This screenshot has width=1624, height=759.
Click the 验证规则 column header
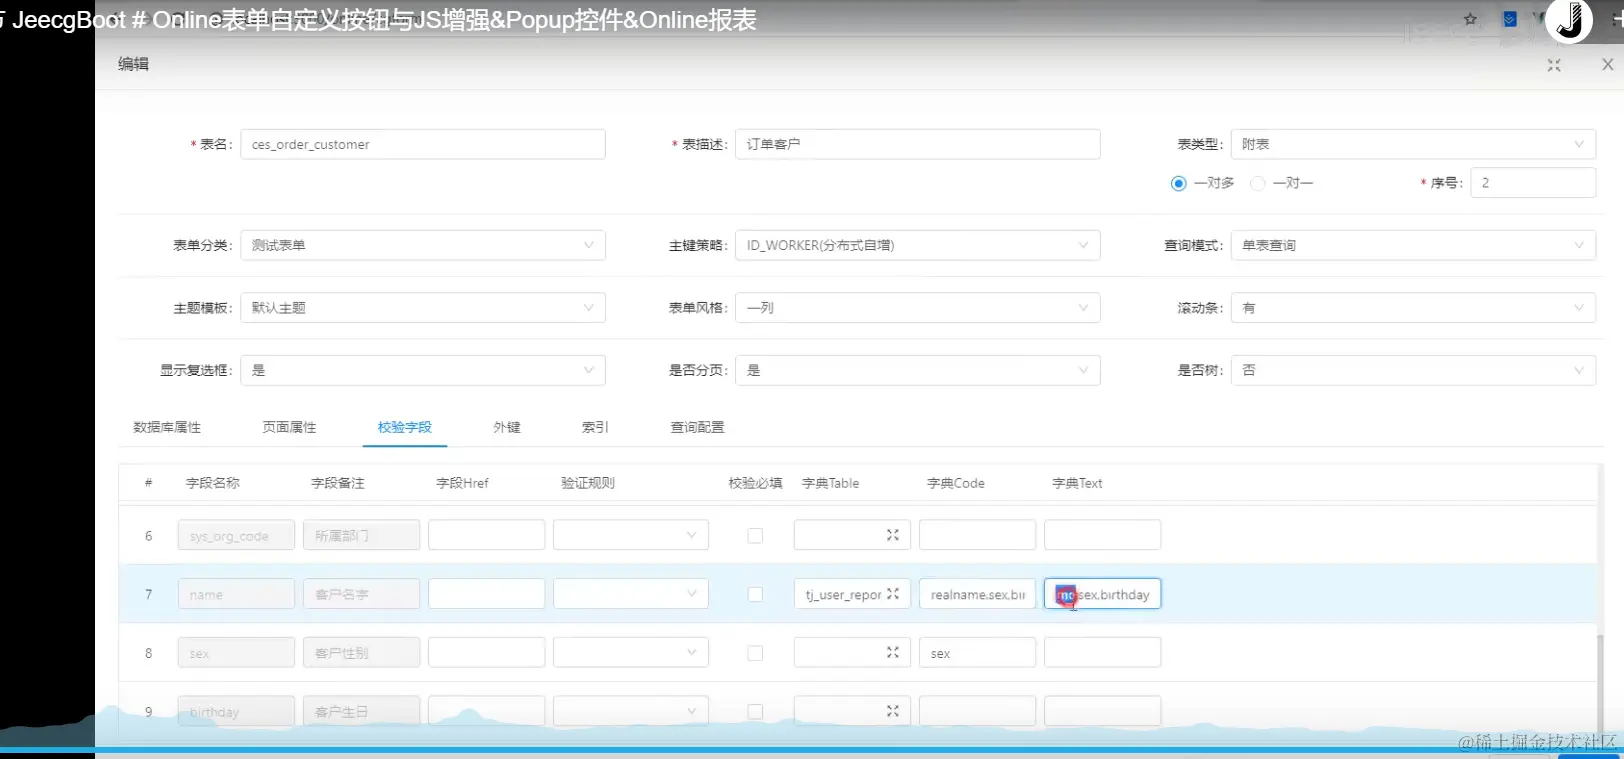point(588,483)
